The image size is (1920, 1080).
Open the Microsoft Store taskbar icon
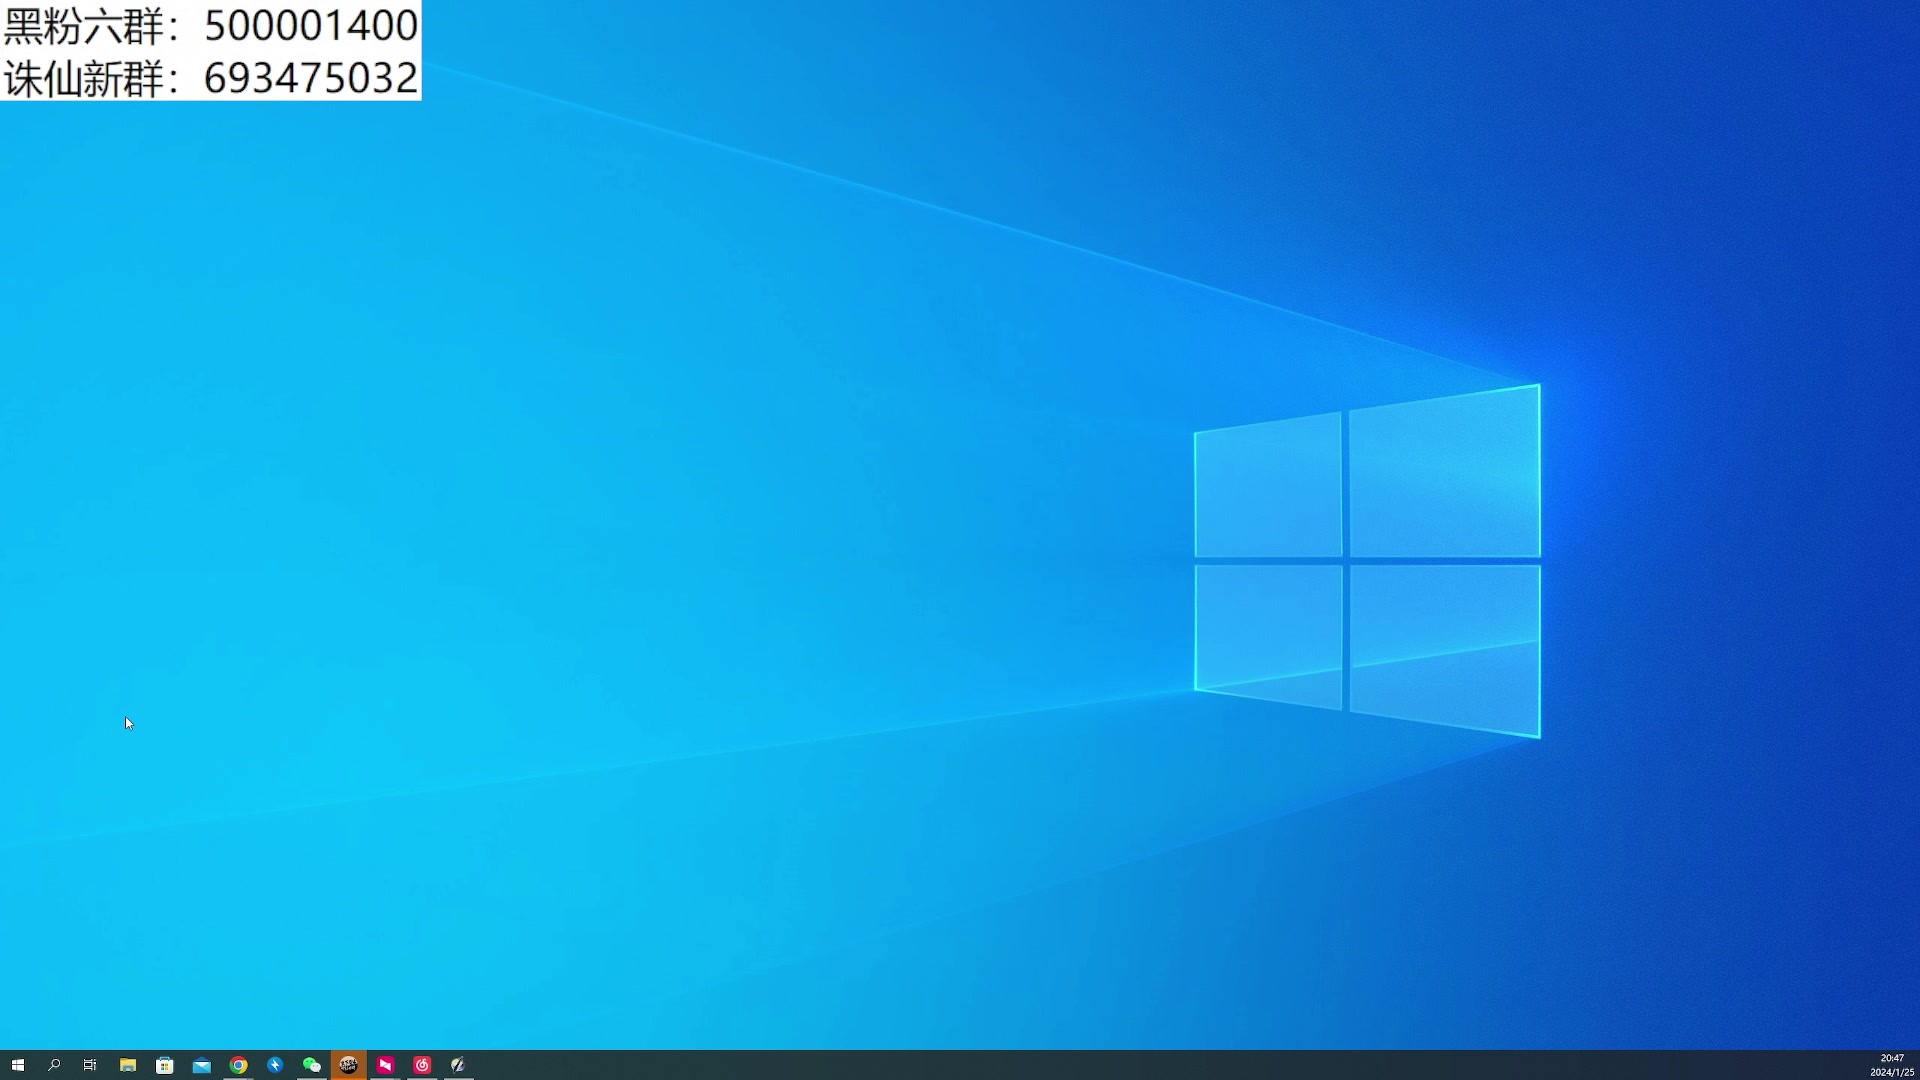[165, 1065]
